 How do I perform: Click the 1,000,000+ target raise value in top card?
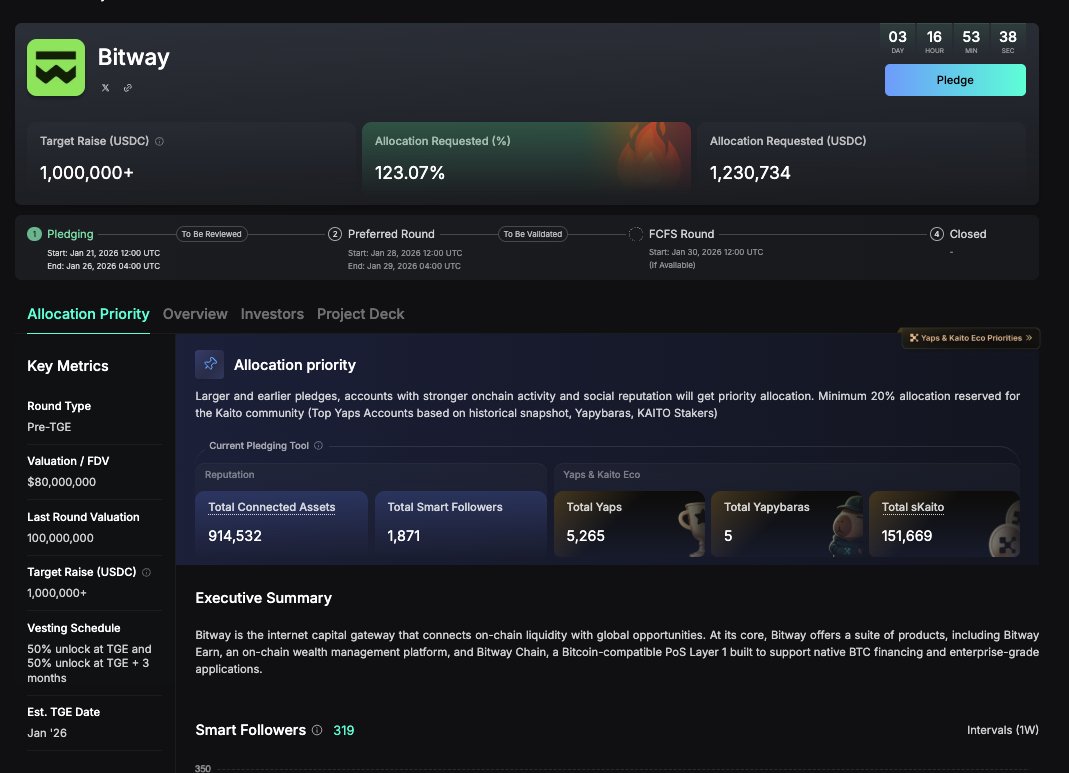point(87,173)
